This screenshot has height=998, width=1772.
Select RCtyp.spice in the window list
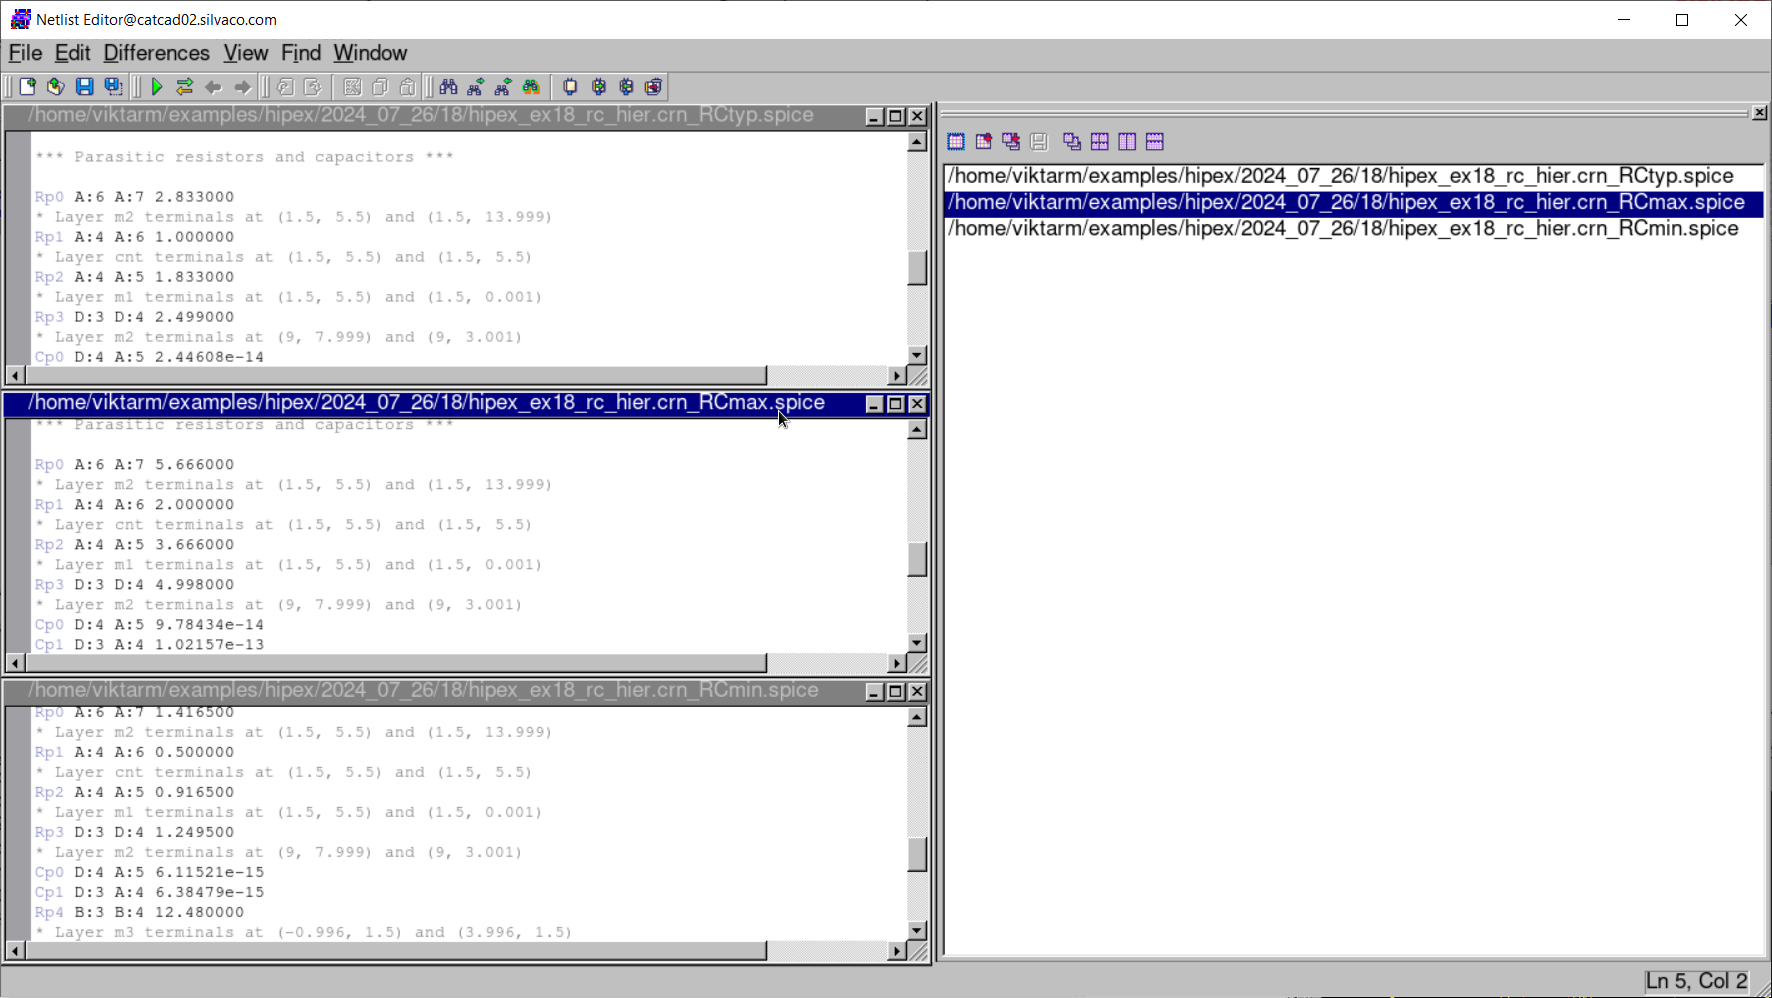(1340, 176)
